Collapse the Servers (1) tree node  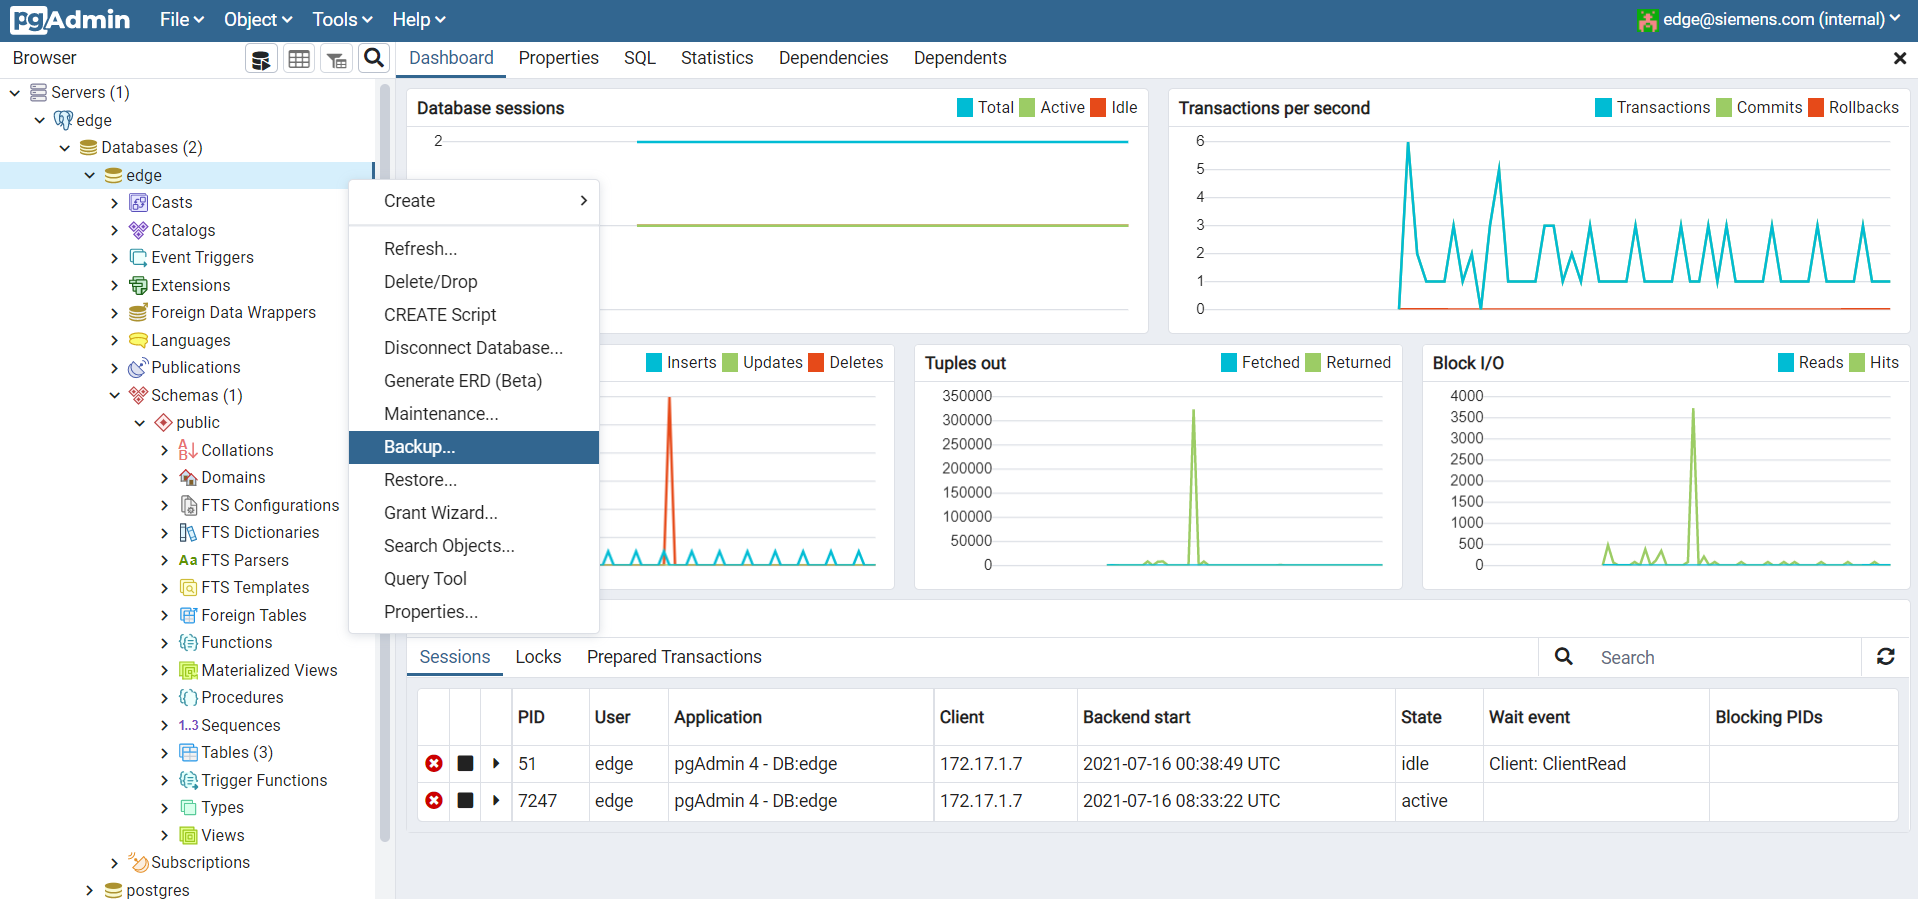(15, 93)
